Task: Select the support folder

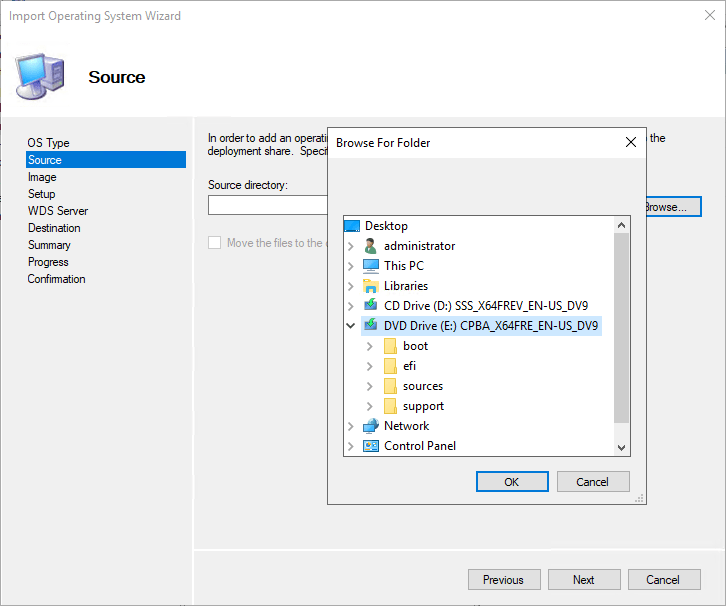Action: tap(423, 406)
